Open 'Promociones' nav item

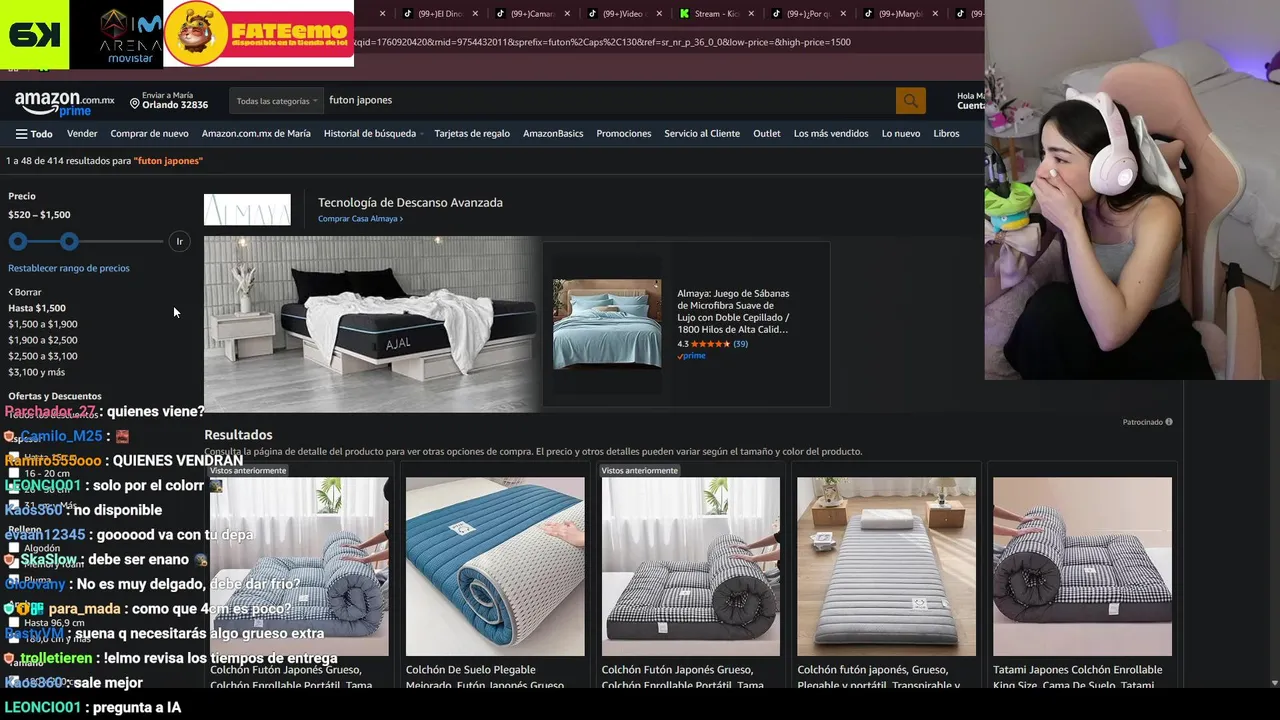click(x=624, y=134)
